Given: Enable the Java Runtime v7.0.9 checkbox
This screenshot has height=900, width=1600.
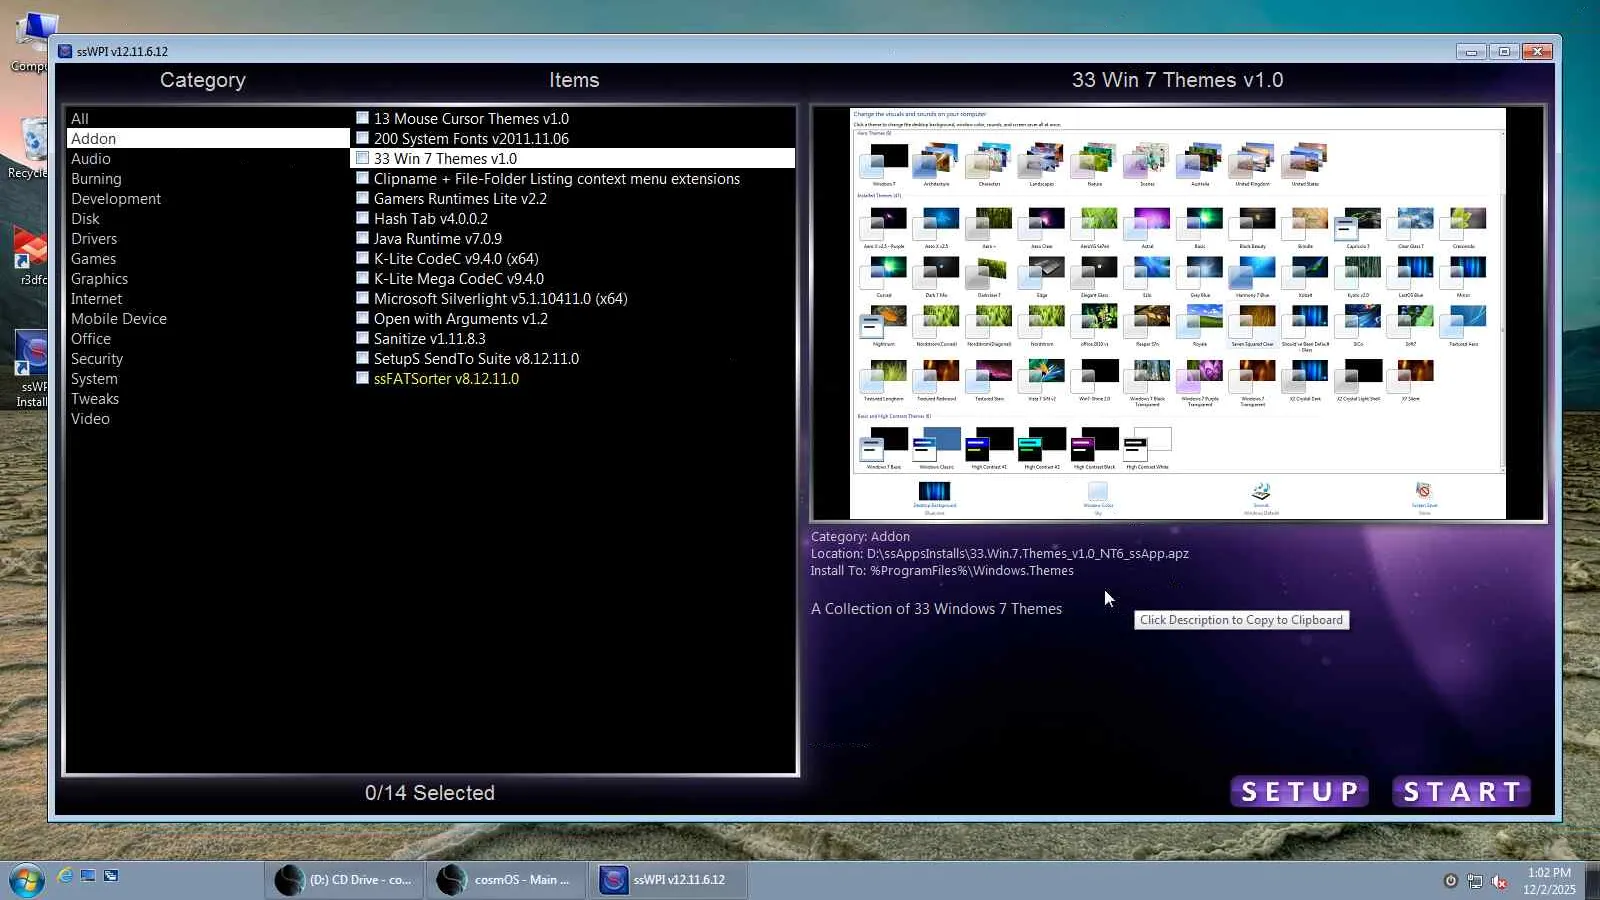Looking at the screenshot, I should pyautogui.click(x=362, y=238).
